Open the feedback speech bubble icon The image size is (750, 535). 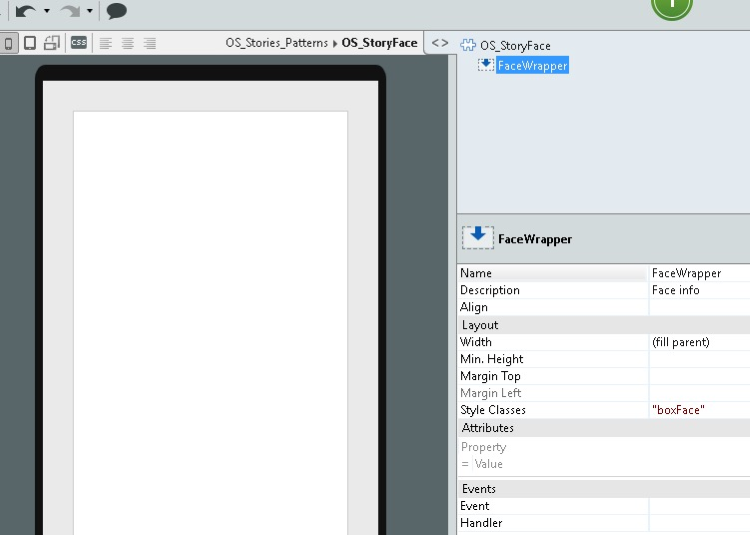[x=116, y=11]
